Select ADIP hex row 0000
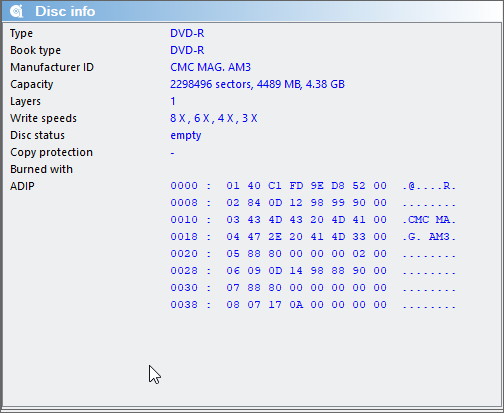Image resolution: width=504 pixels, height=413 pixels. coord(313,186)
